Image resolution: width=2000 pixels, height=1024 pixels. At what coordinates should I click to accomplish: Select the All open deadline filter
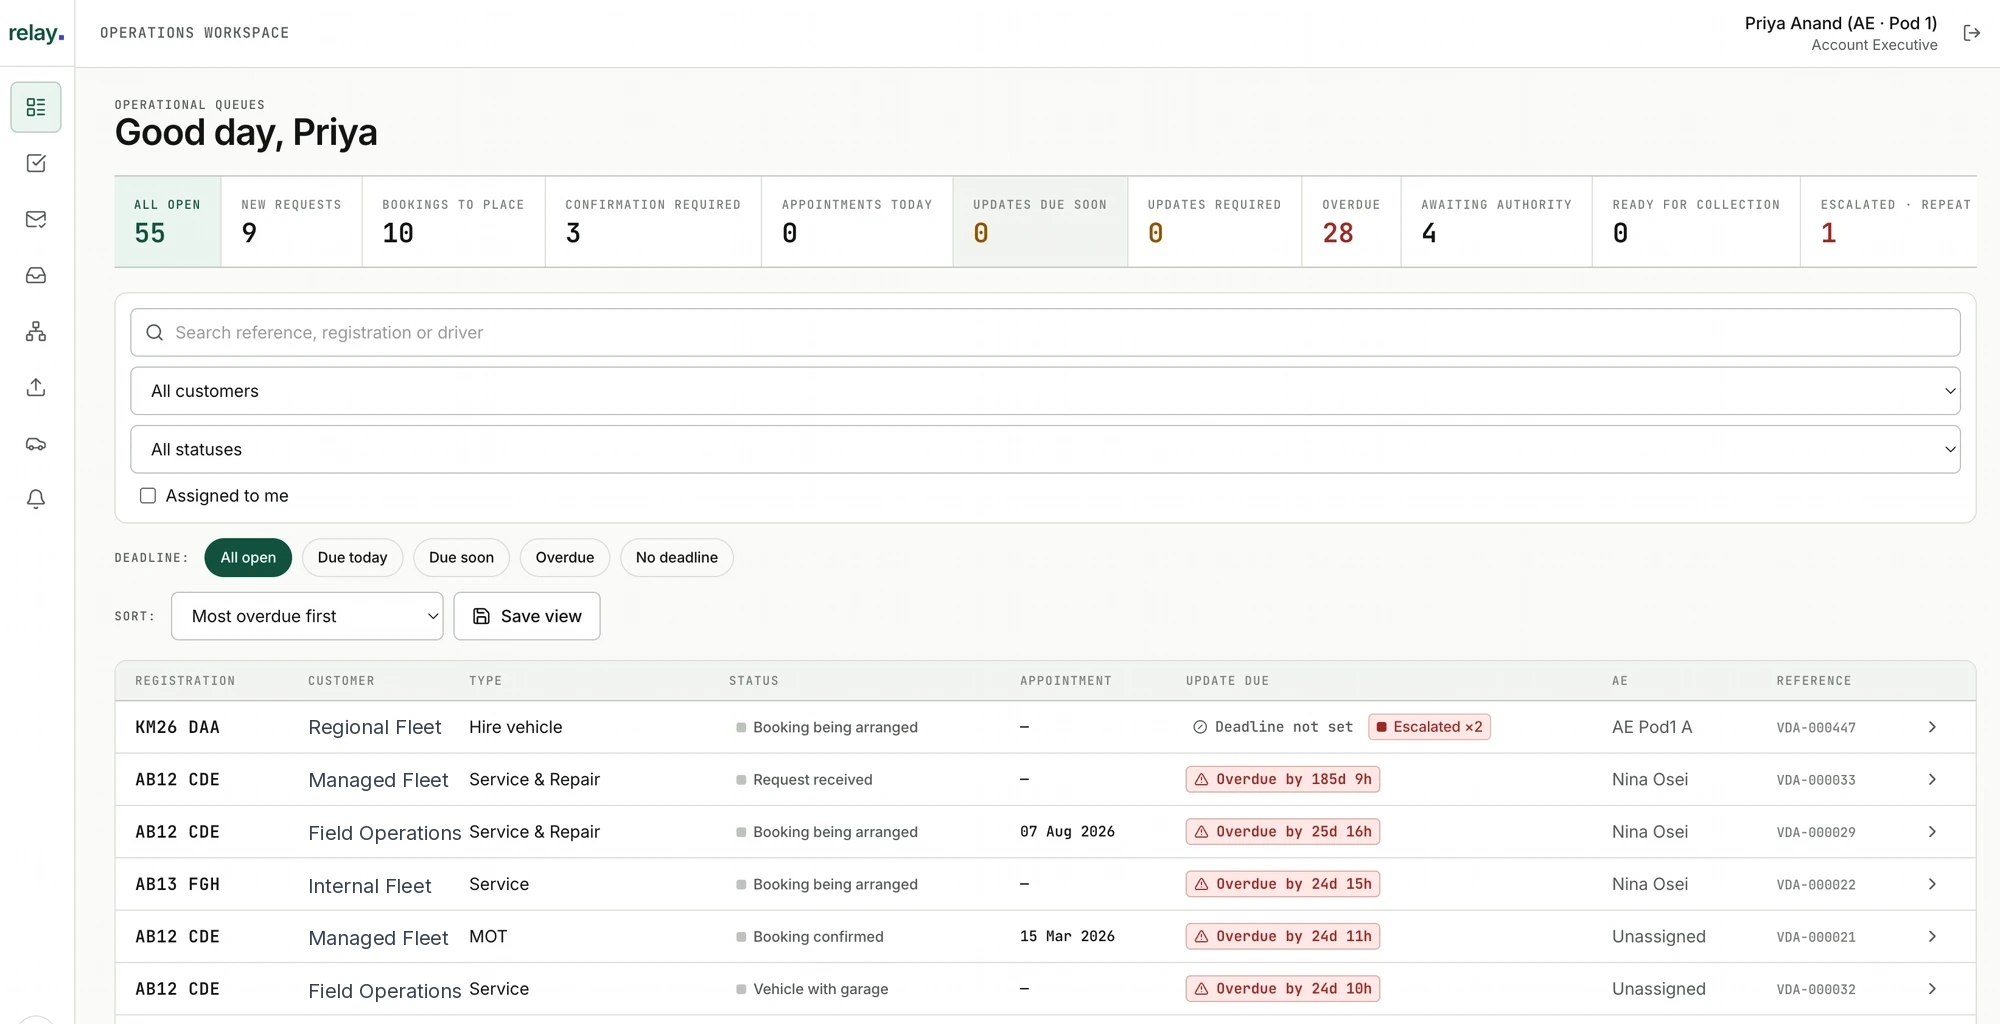pos(248,558)
